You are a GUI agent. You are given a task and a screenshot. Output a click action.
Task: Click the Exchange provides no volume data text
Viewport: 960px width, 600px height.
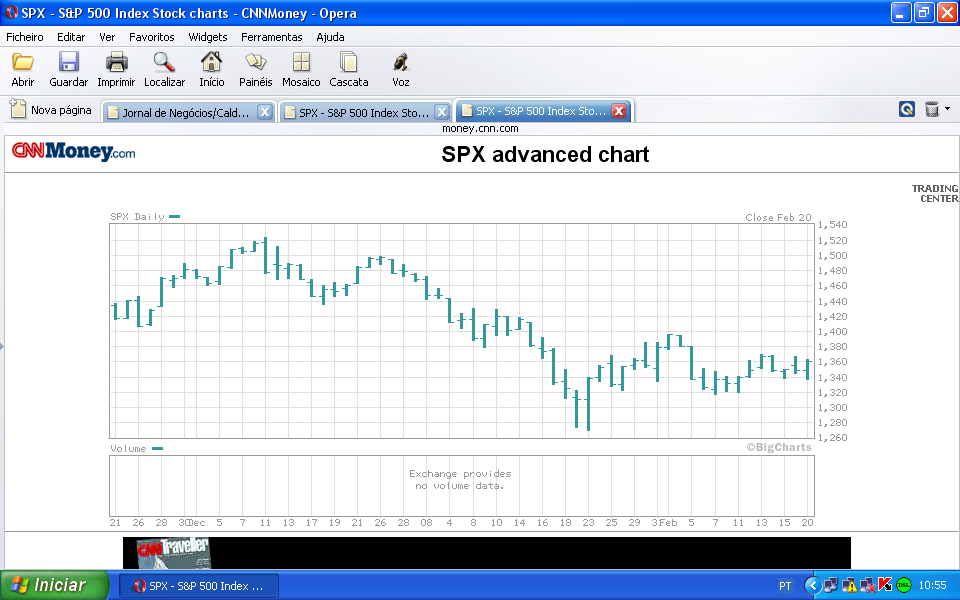[x=460, y=479]
